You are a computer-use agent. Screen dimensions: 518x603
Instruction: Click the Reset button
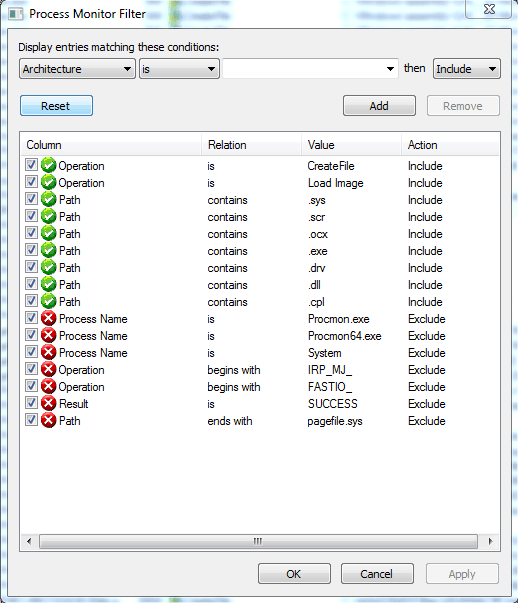click(56, 106)
